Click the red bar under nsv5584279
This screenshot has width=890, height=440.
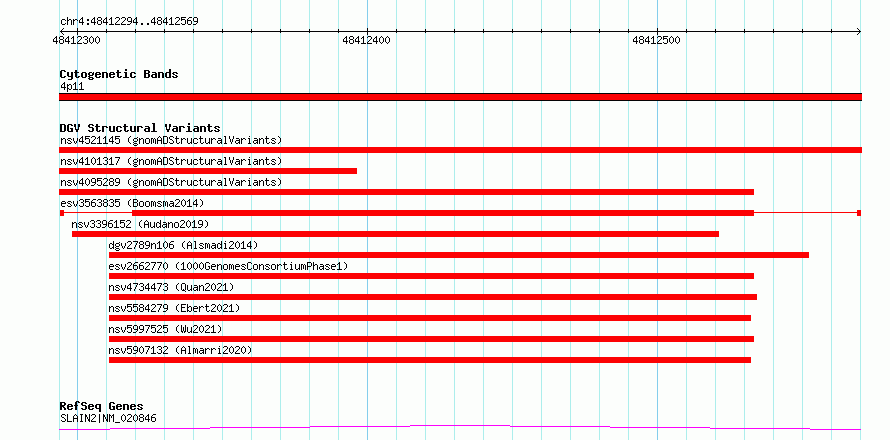click(430, 318)
